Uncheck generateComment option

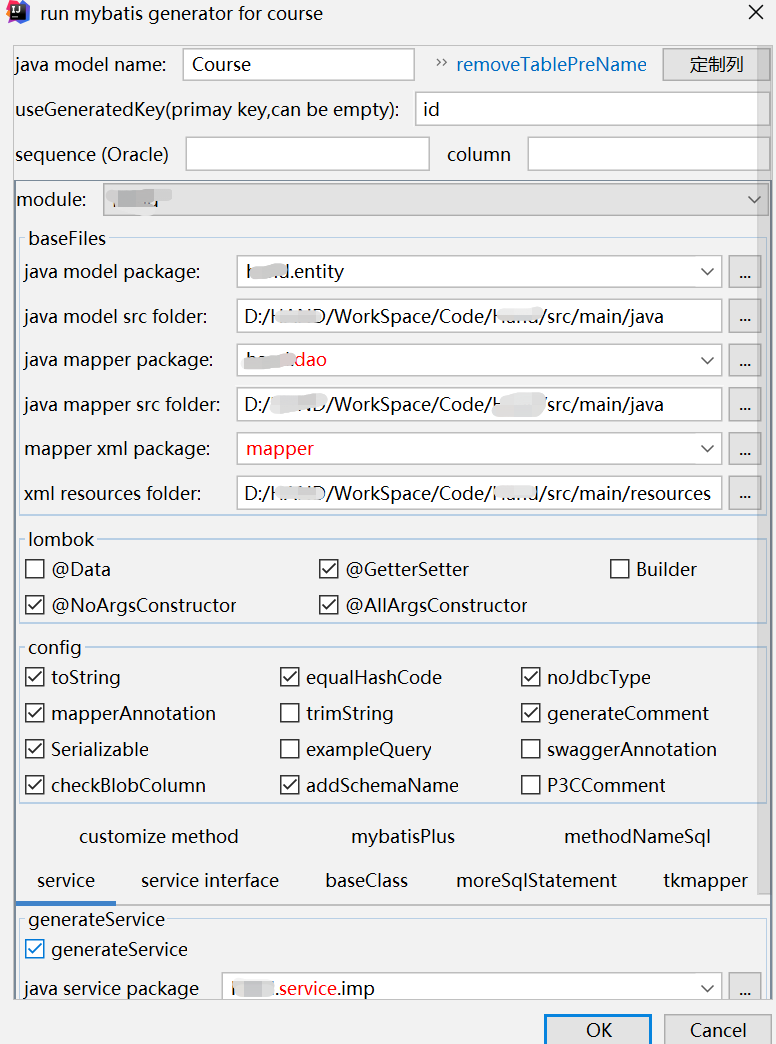pyautogui.click(x=530, y=713)
